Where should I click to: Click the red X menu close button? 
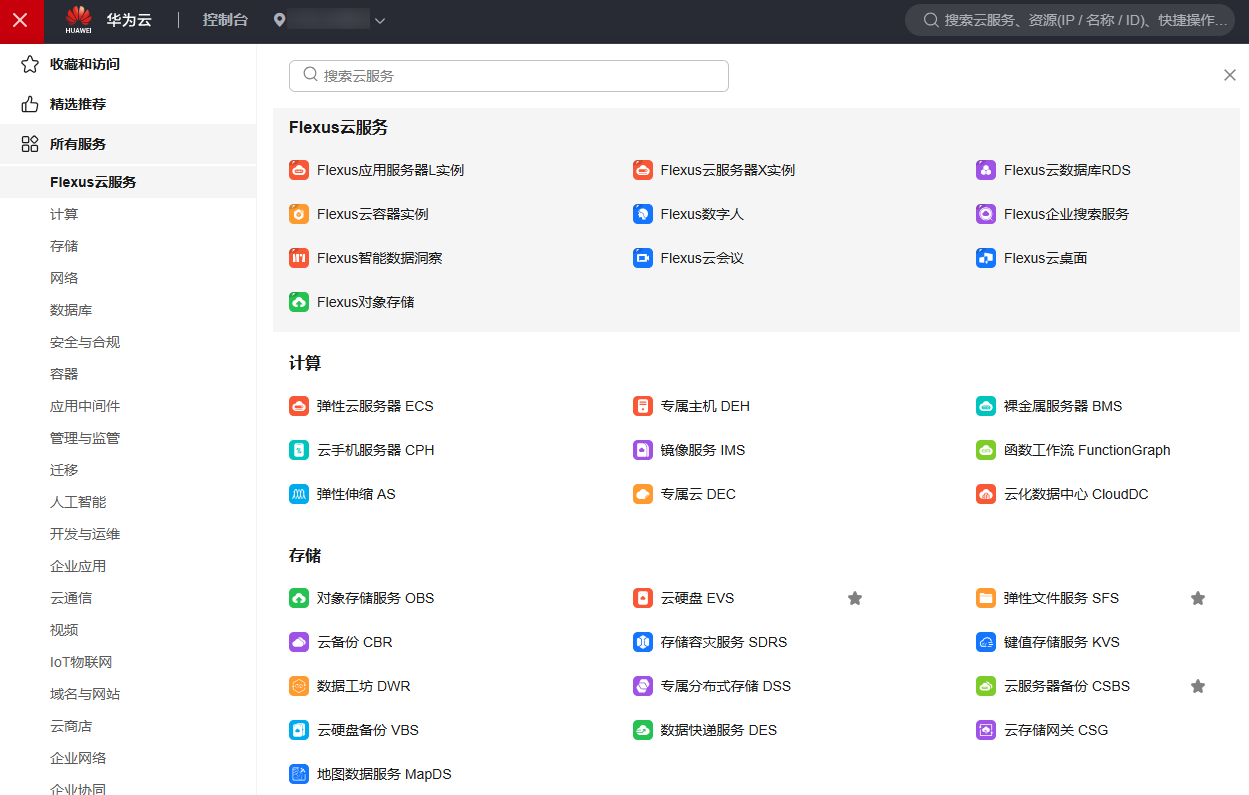pos(21,21)
